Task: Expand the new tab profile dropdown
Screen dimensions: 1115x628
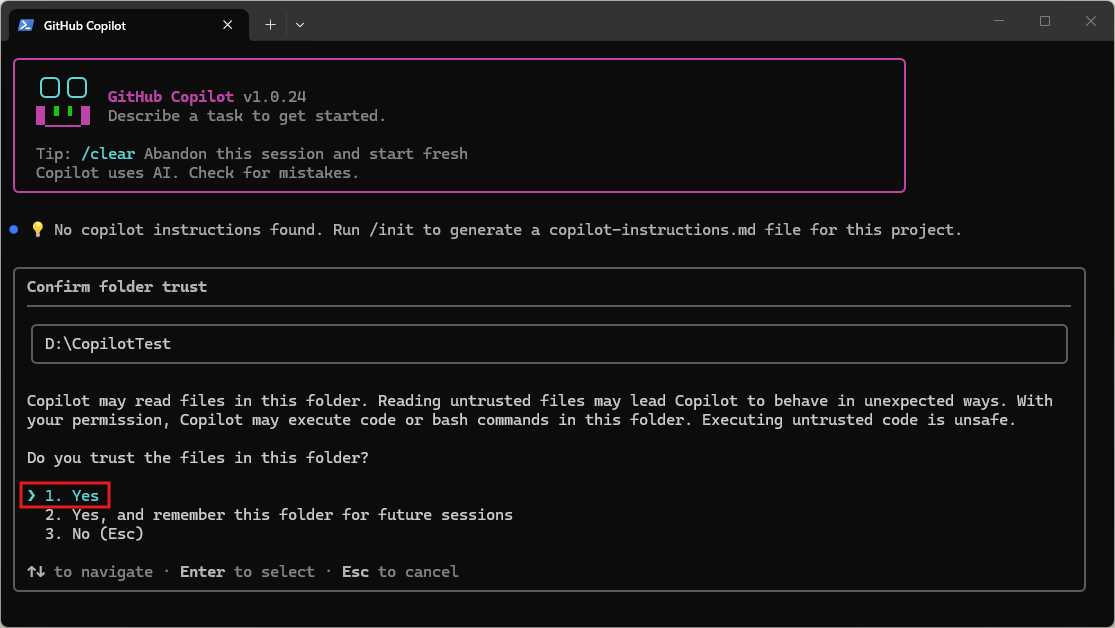Action: point(300,25)
